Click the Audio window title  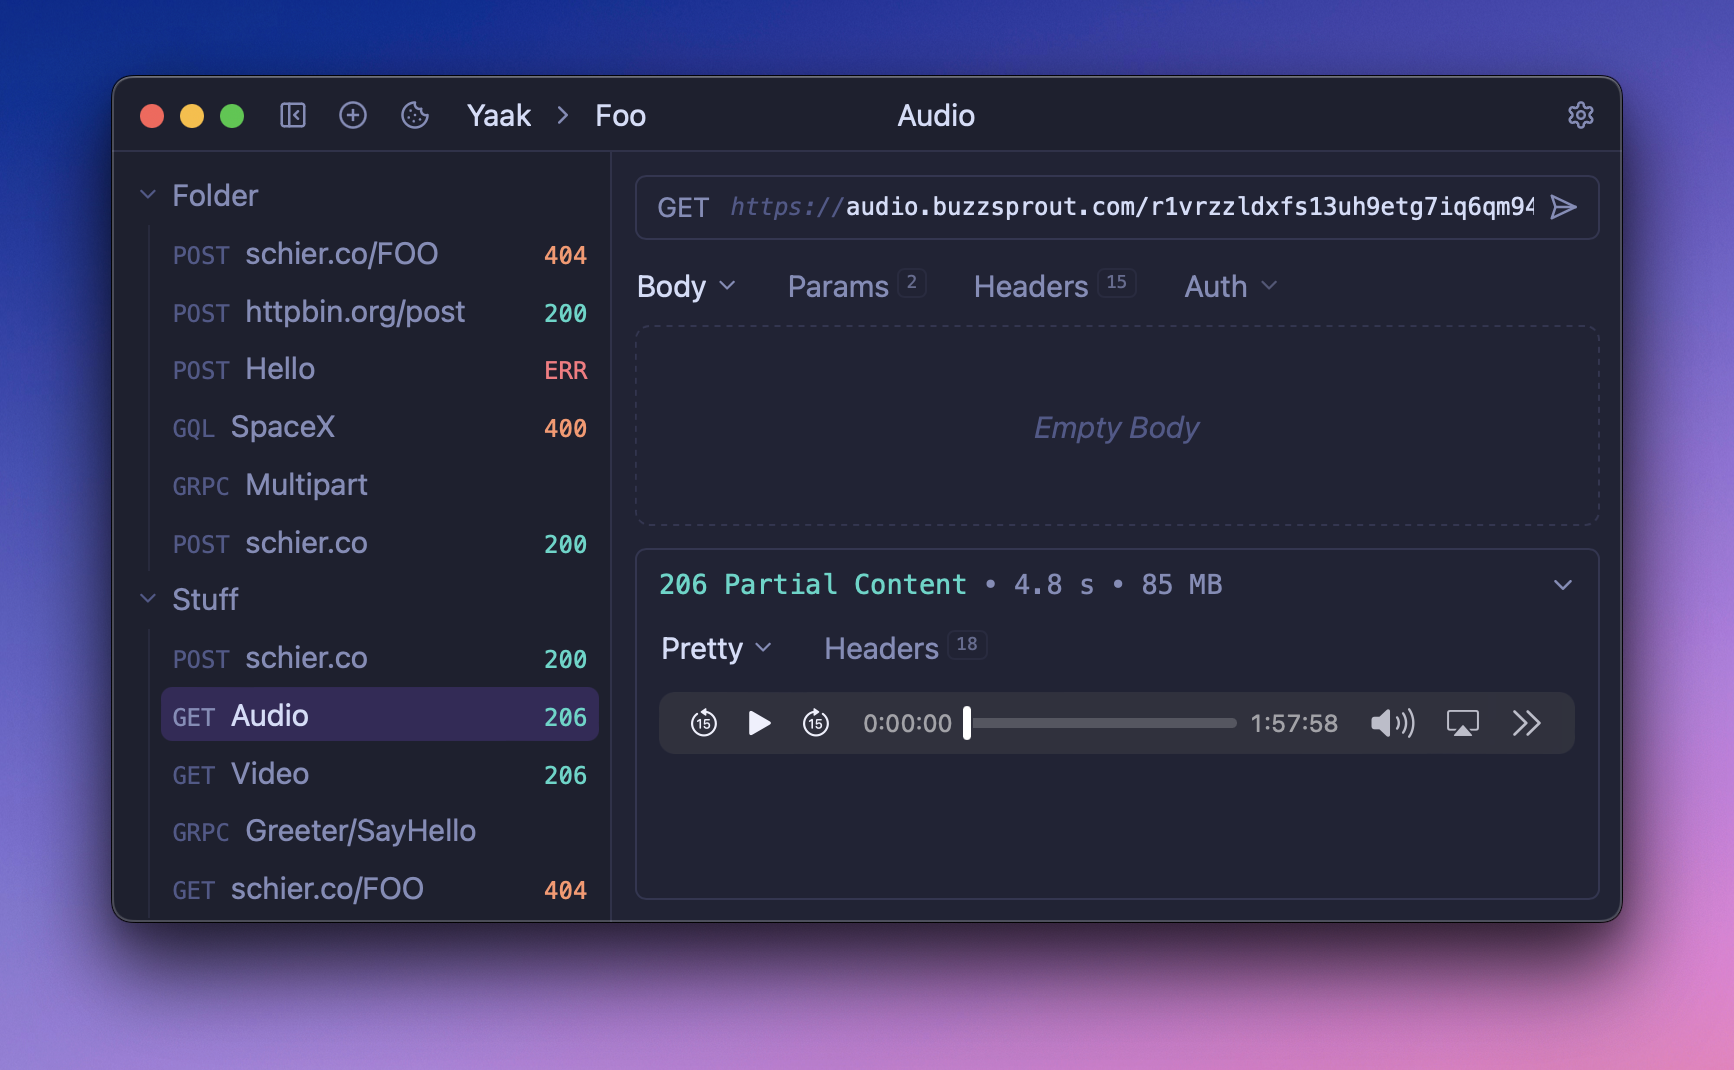click(936, 115)
